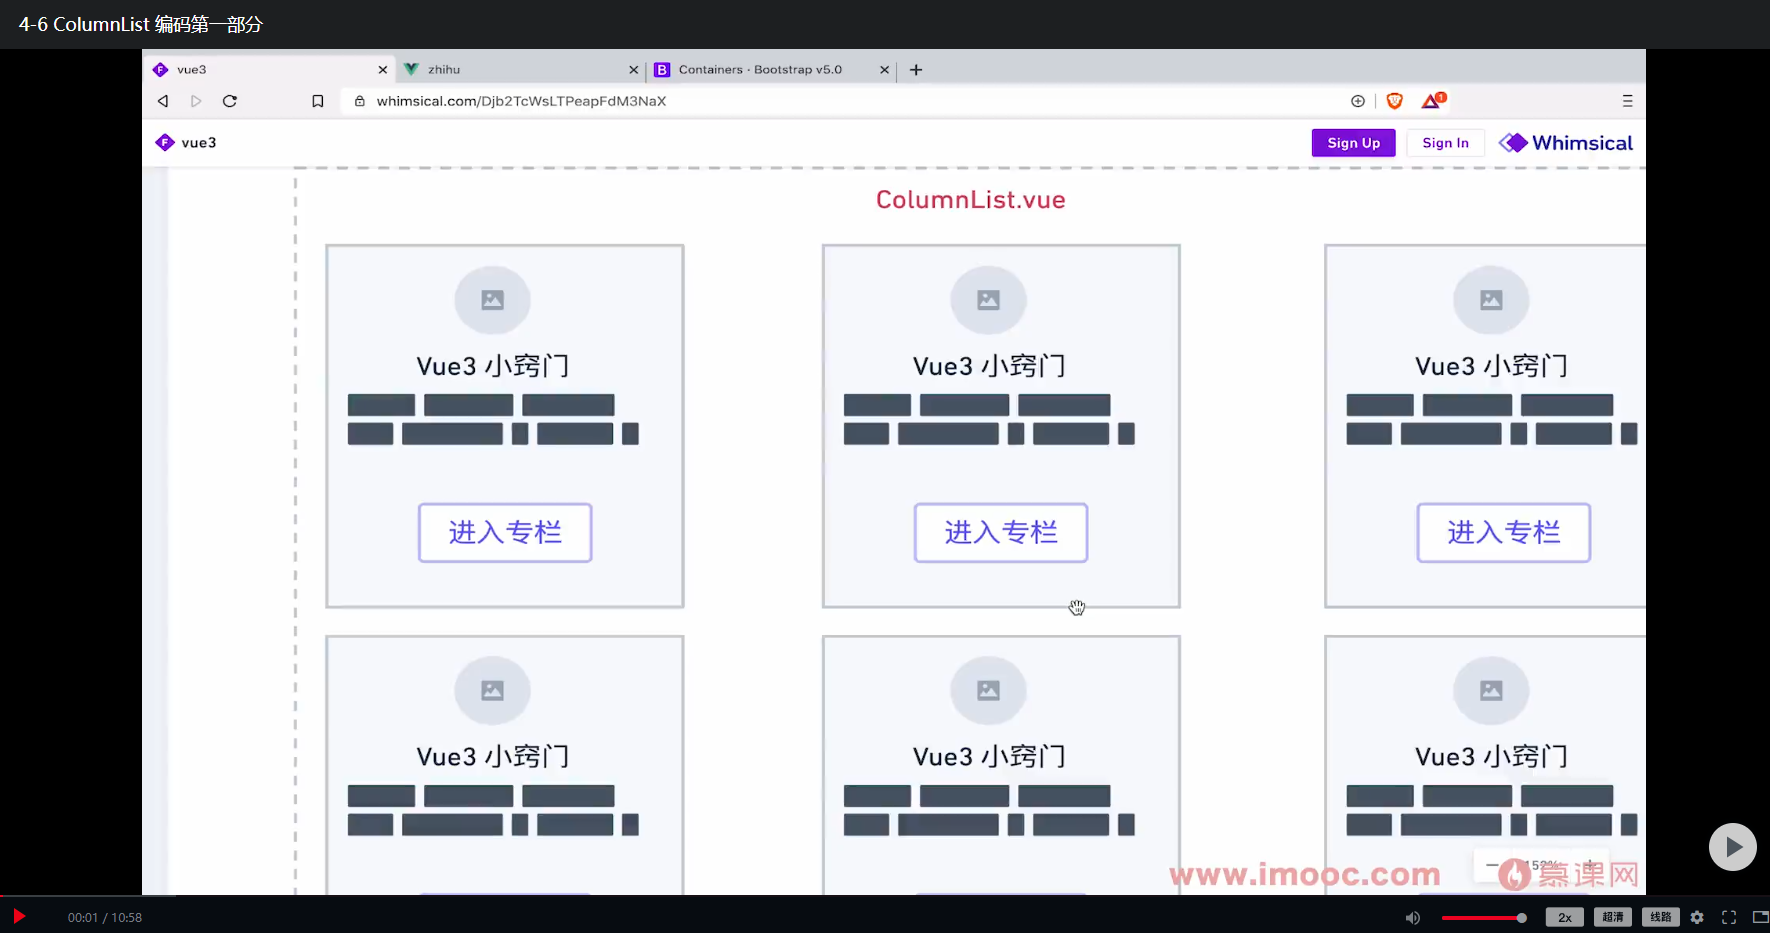Image resolution: width=1770 pixels, height=933 pixels.
Task: Click the large round play button
Action: pyautogui.click(x=1733, y=847)
